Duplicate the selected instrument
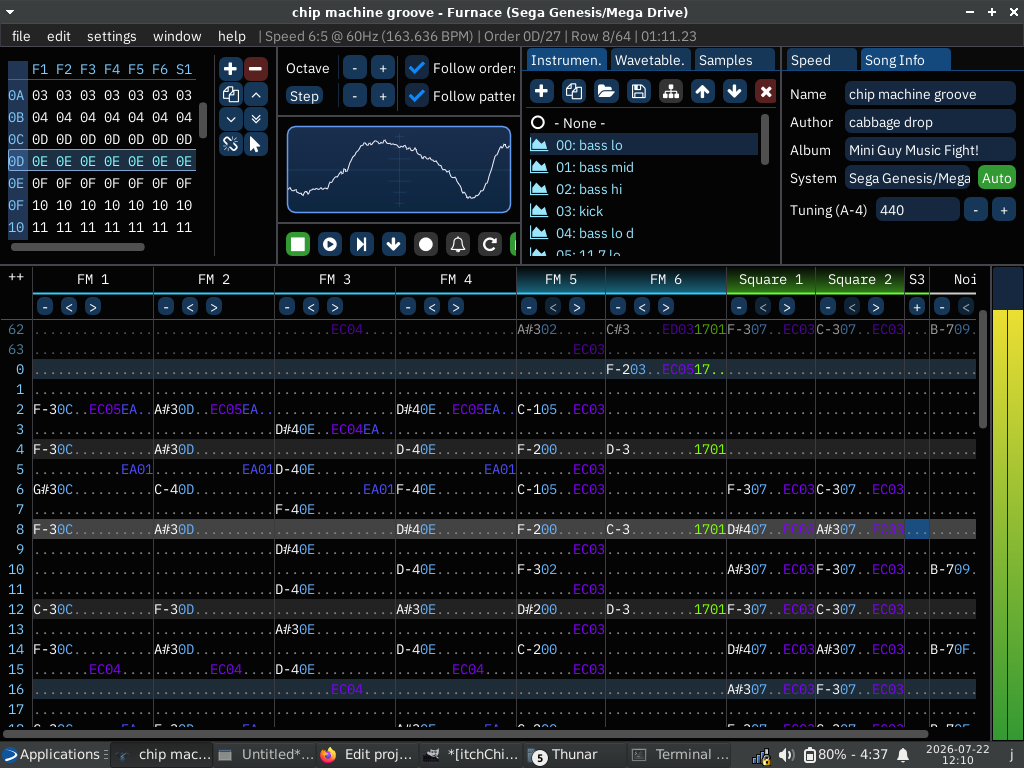The image size is (1024, 768). pos(573,91)
